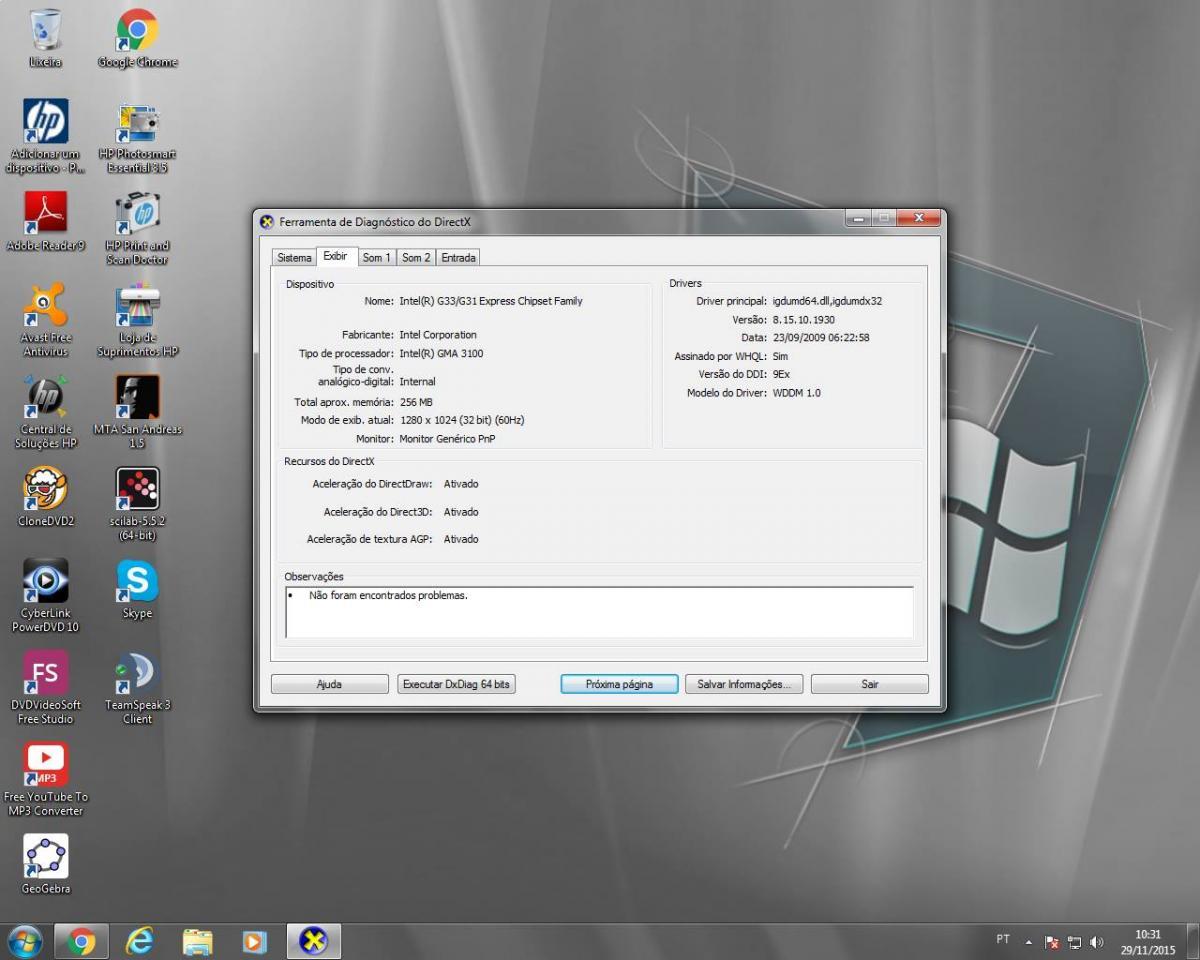The width and height of the screenshot is (1200, 960).
Task: Select CyberLink PowerDVD 10 desktop icon
Action: (x=45, y=596)
